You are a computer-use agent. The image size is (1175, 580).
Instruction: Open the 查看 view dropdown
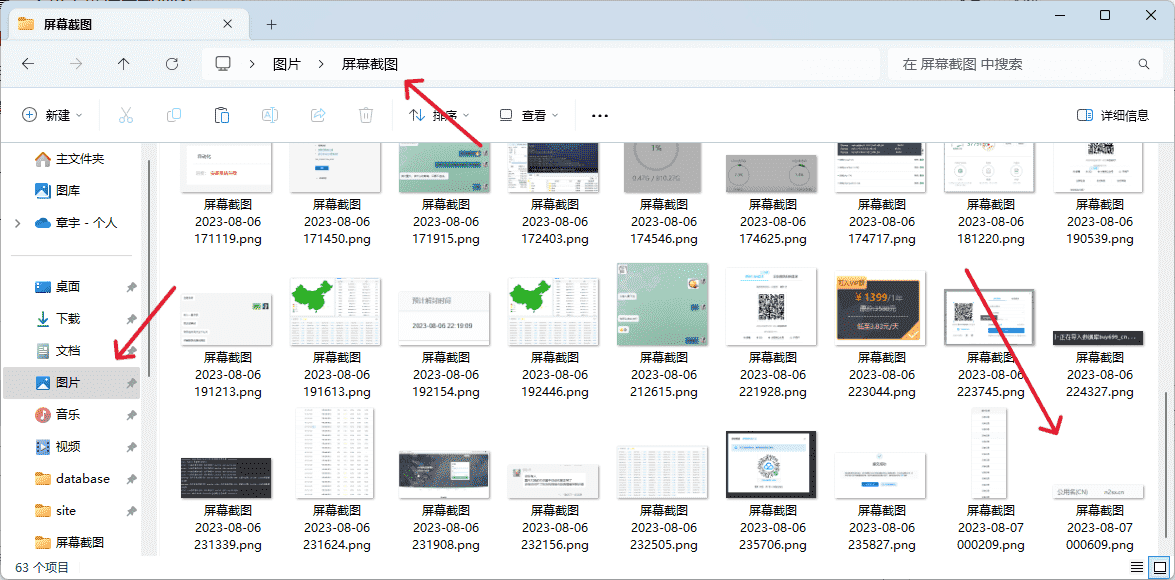(528, 115)
